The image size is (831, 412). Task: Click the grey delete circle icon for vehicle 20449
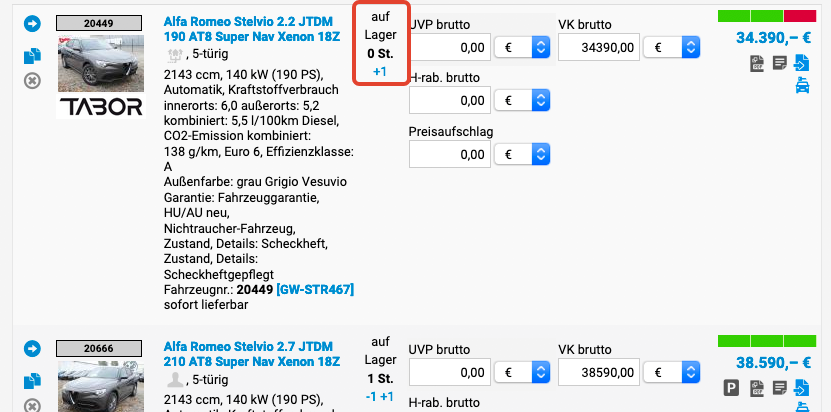click(31, 79)
